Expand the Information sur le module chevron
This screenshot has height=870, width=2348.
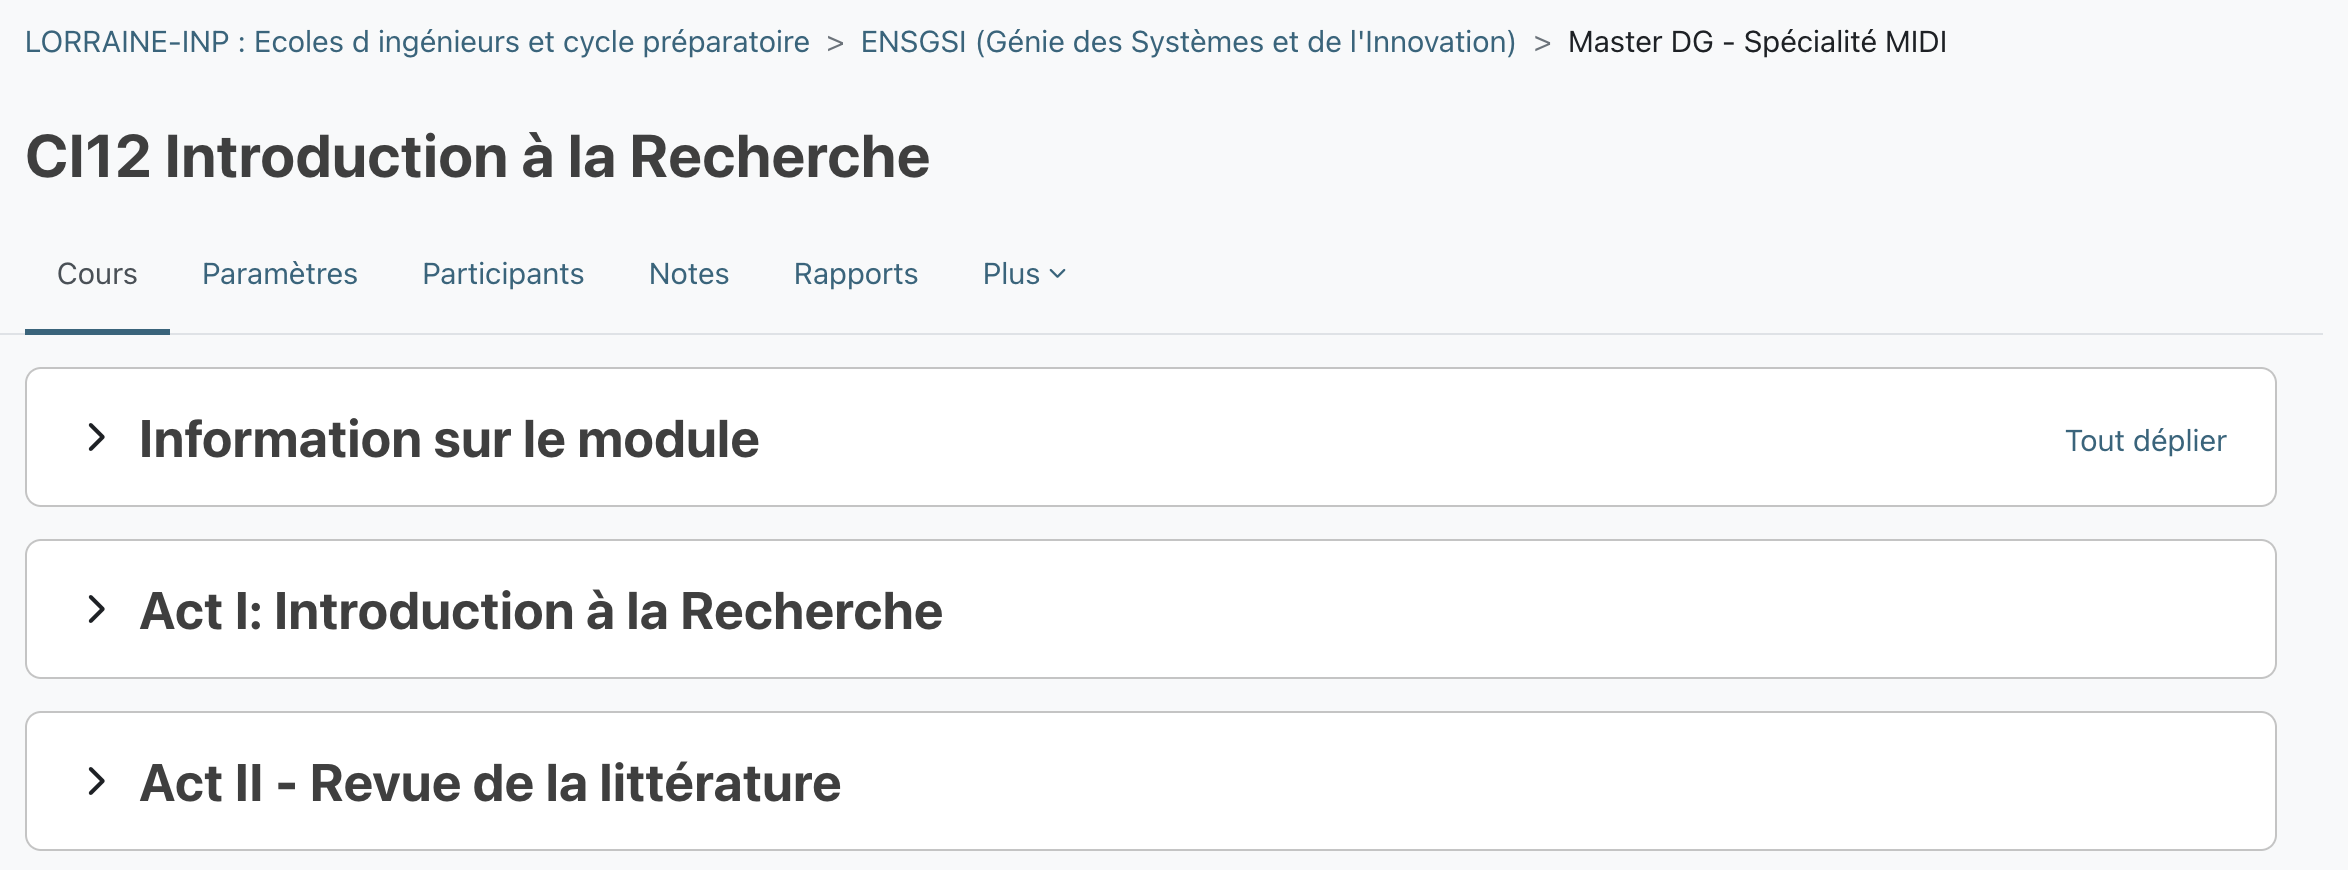(96, 438)
